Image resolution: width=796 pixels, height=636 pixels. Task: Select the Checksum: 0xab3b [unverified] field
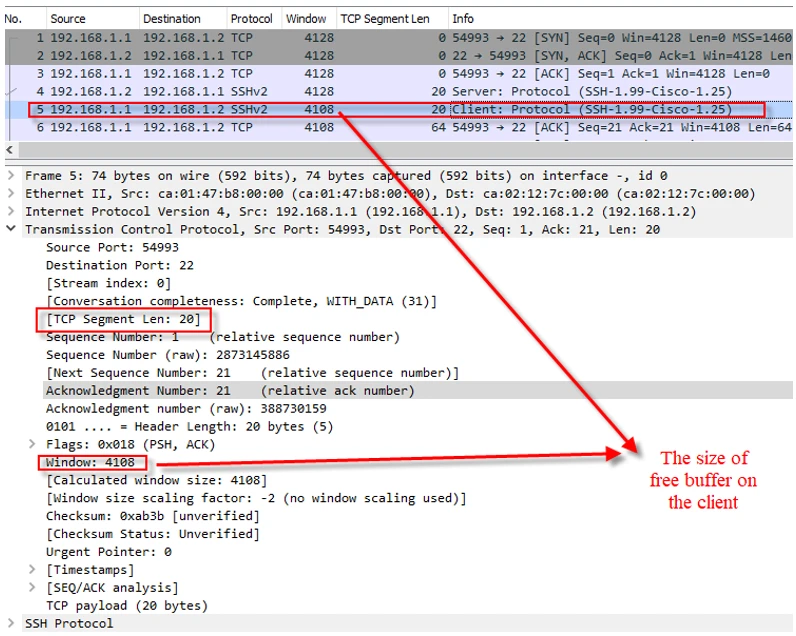152,515
